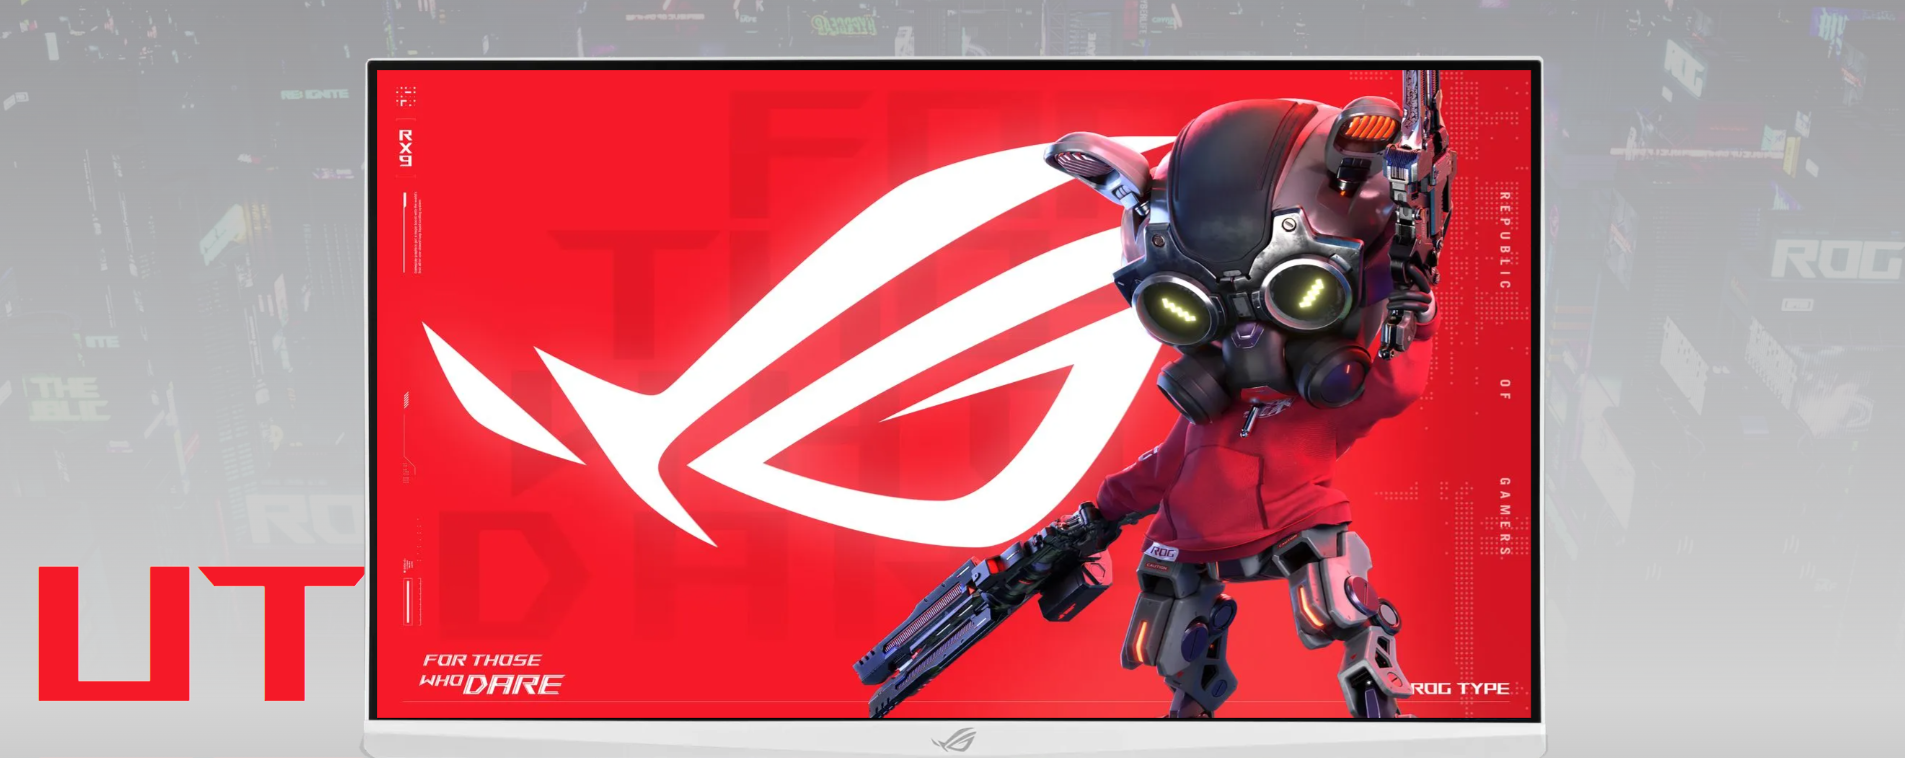Click the faded ROG text in right background
Image resolution: width=1905 pixels, height=758 pixels.
(1835, 260)
